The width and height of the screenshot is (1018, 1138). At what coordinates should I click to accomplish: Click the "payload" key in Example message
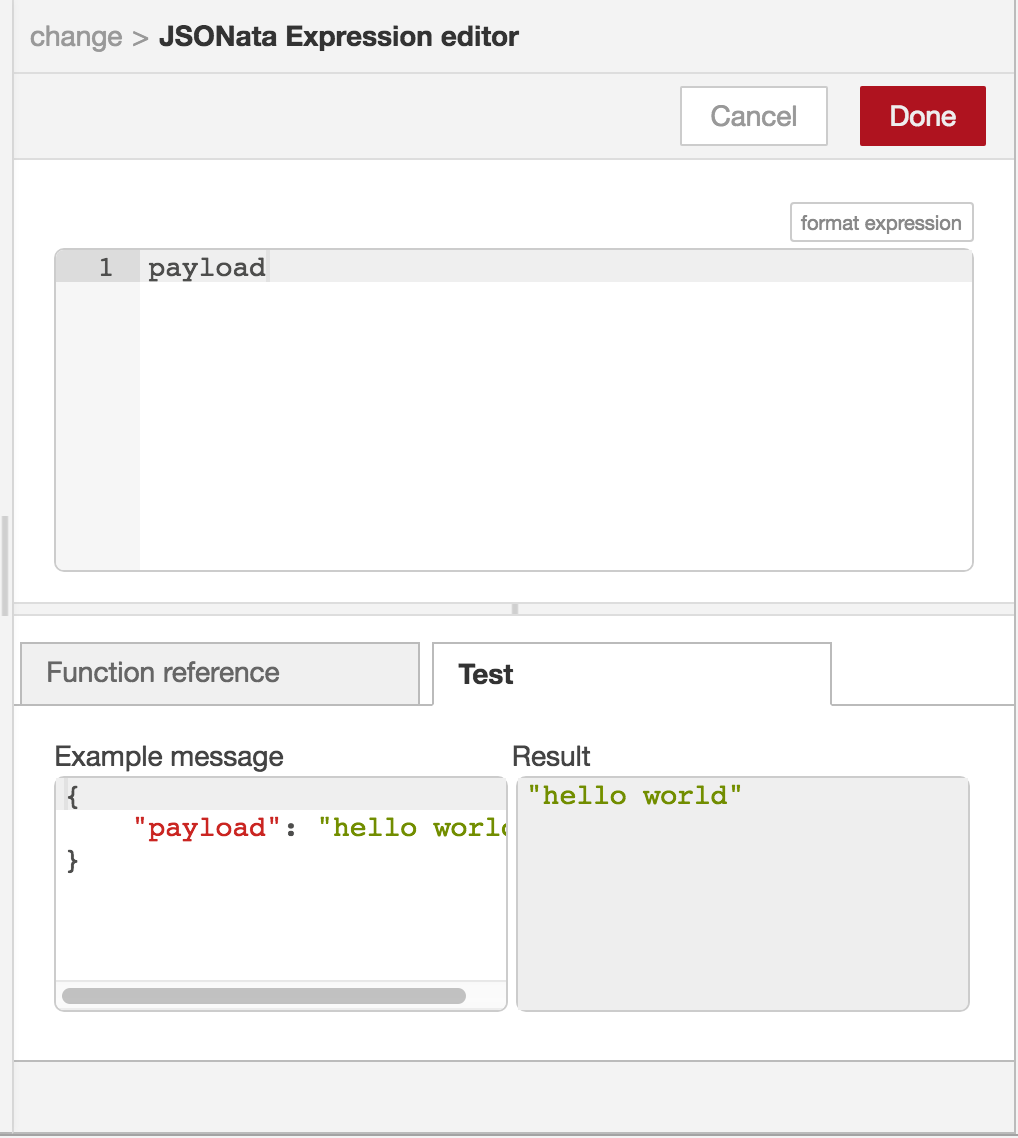pos(206,827)
